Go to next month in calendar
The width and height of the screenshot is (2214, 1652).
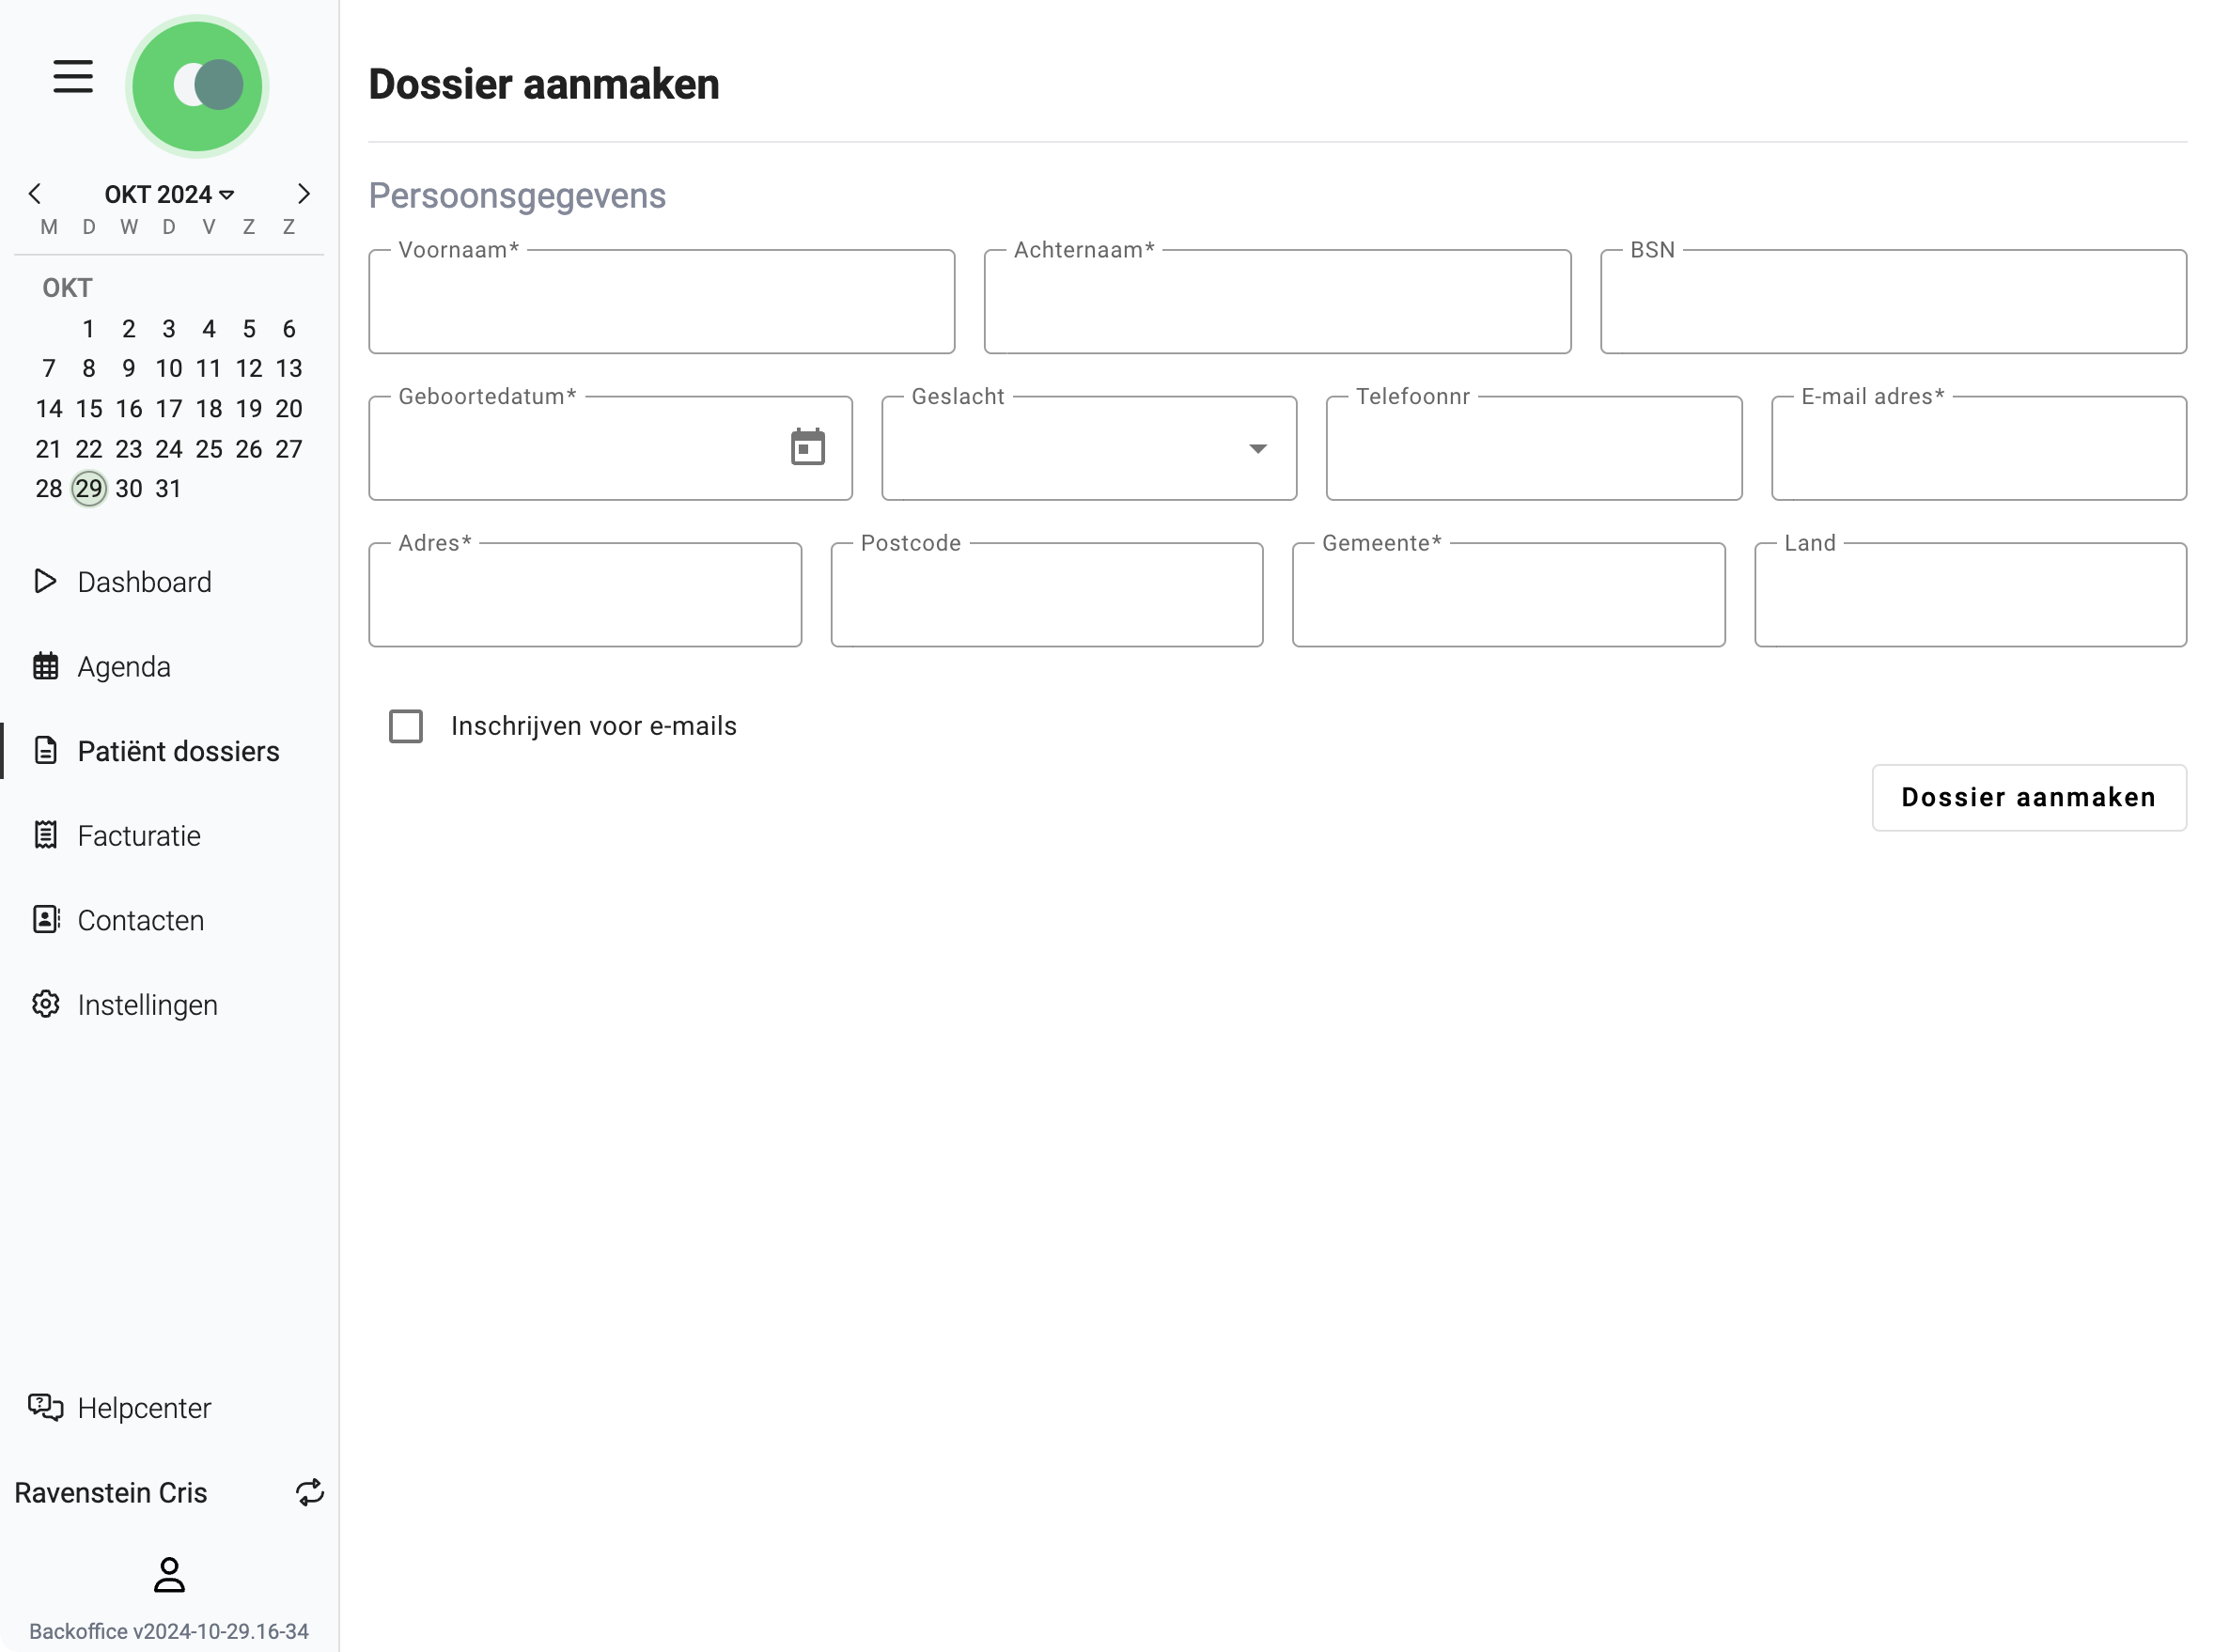point(304,194)
